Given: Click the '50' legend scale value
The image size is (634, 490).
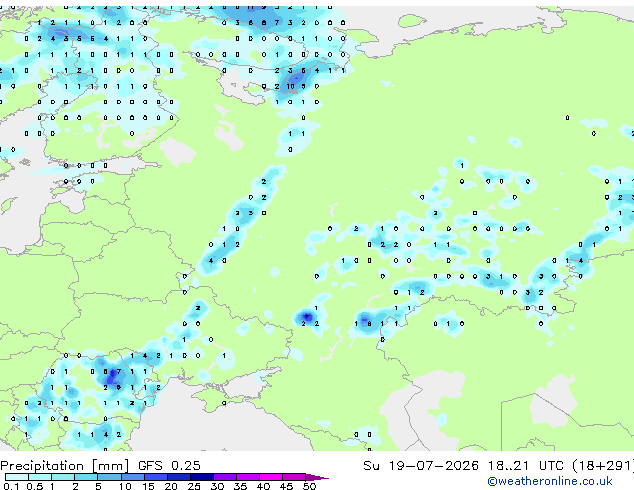Looking at the screenshot, I should pos(310,486).
